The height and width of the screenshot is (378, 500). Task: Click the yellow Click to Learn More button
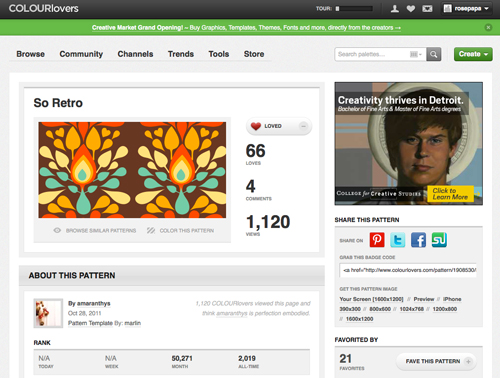(450, 194)
